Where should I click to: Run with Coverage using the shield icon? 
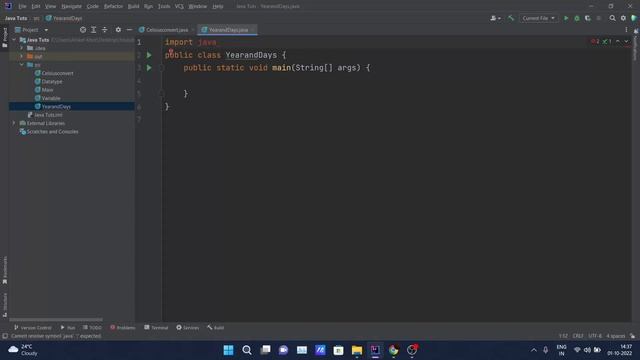[588, 18]
